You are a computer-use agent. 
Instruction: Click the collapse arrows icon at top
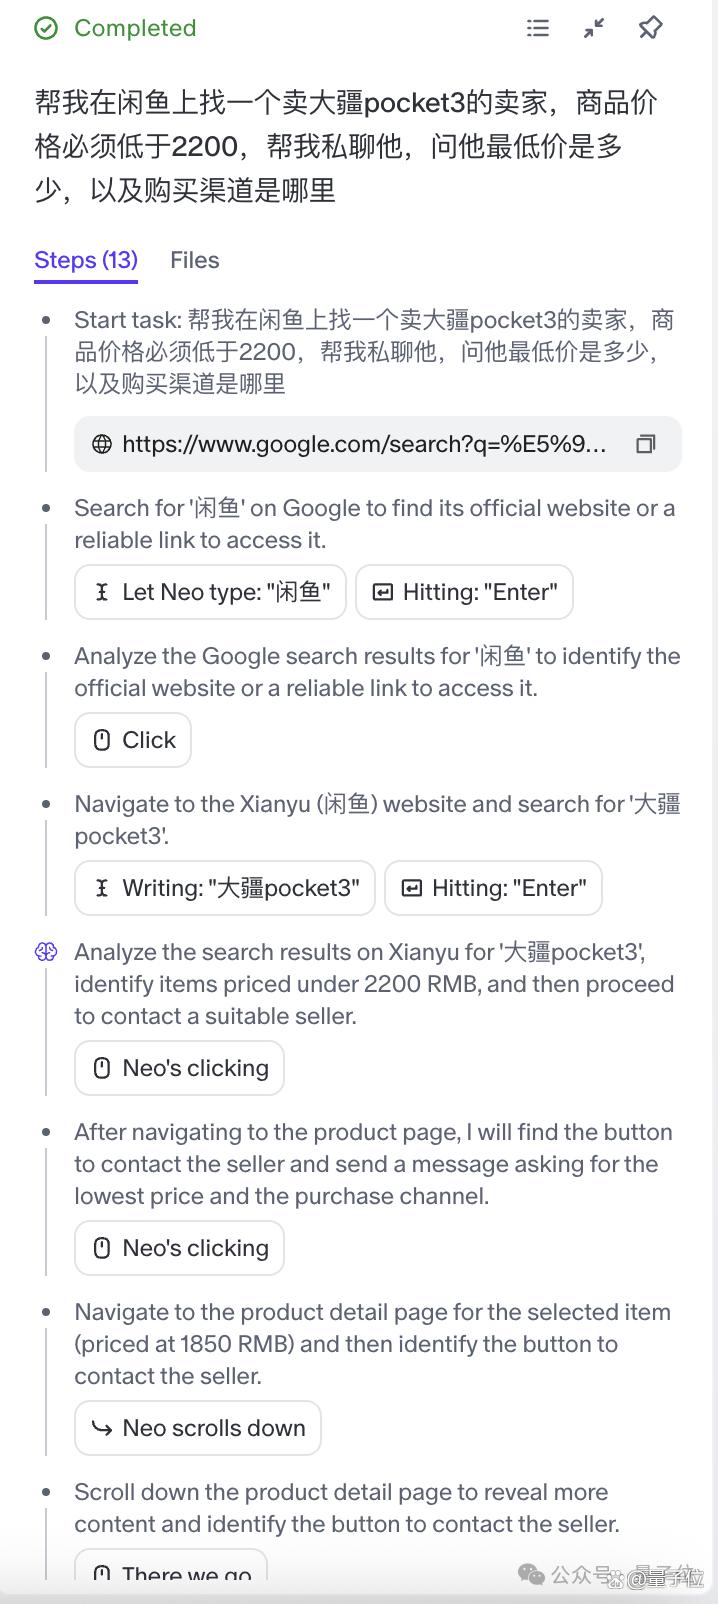(x=594, y=28)
